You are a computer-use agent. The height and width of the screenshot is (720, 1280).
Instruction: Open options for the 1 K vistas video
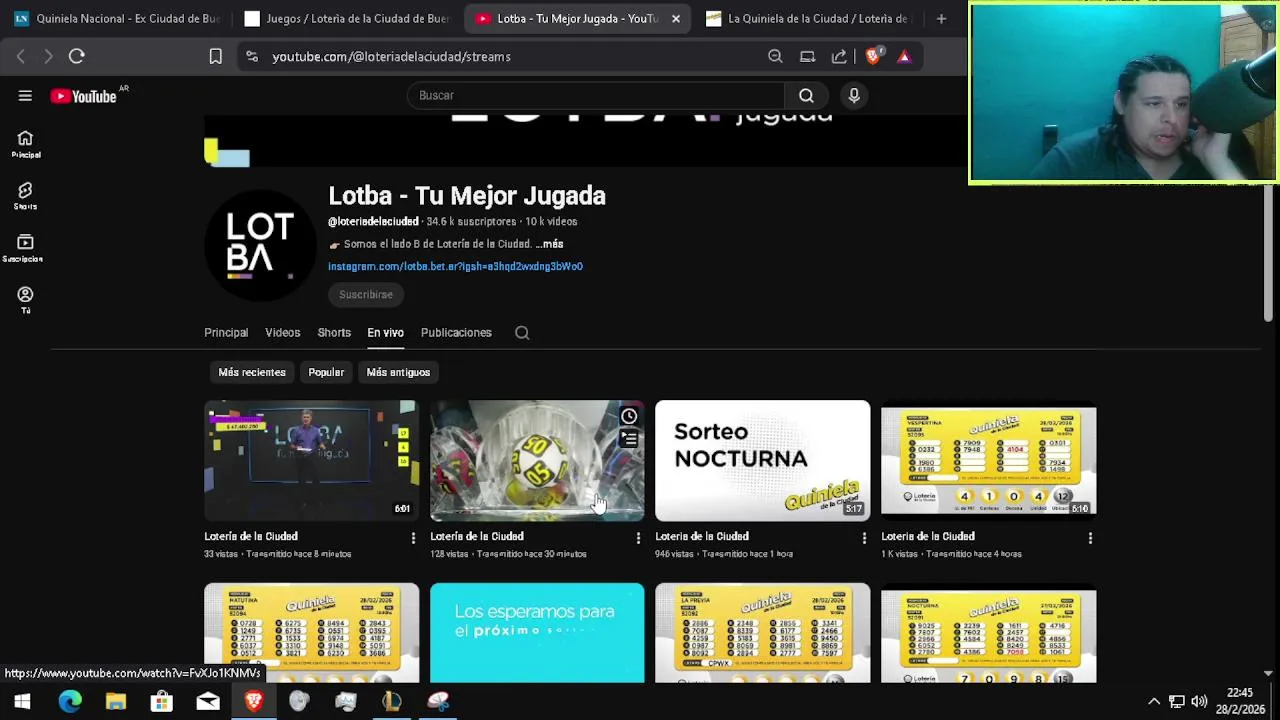pyautogui.click(x=1090, y=538)
